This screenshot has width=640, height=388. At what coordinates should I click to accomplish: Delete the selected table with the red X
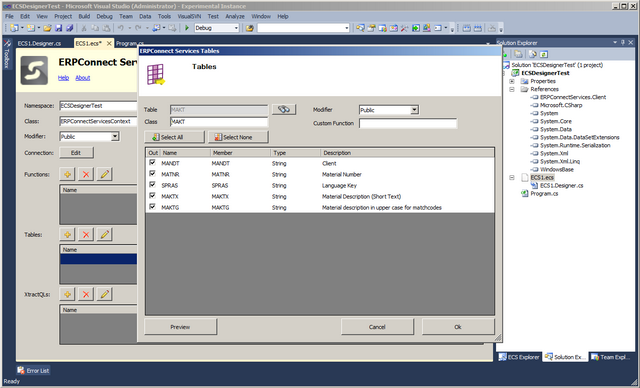tap(86, 235)
